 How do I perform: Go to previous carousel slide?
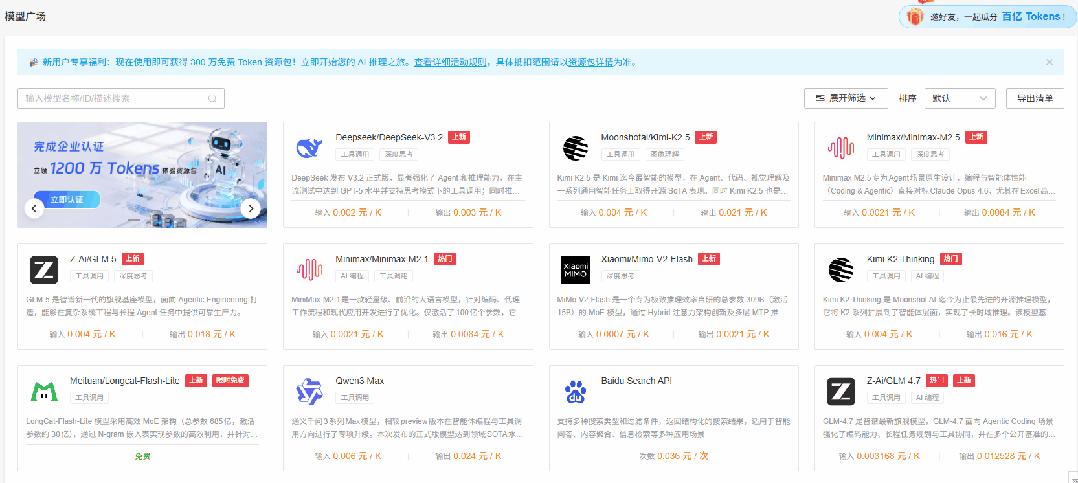(34, 208)
